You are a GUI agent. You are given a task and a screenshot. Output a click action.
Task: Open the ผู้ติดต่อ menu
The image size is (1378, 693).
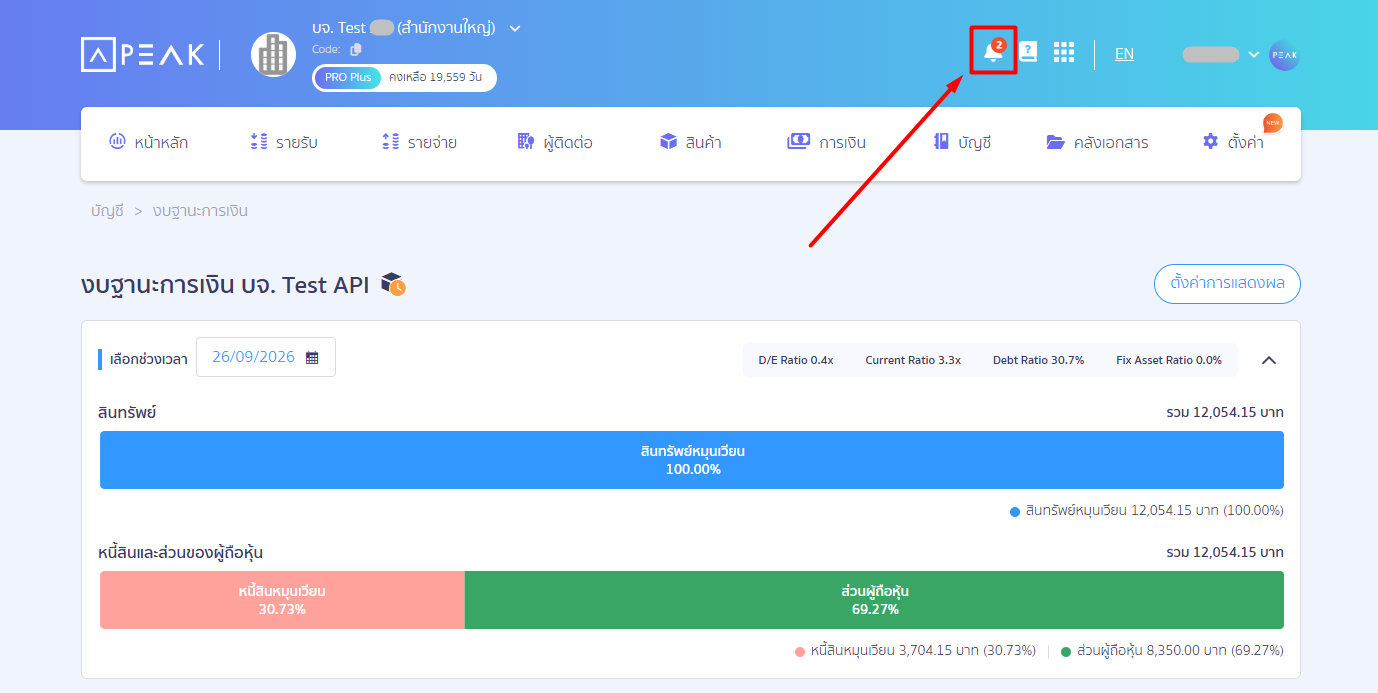[555, 142]
